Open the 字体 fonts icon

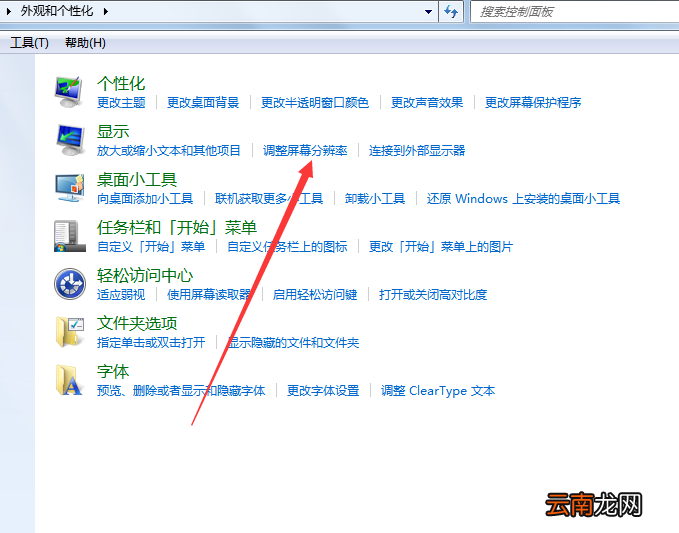pos(69,380)
